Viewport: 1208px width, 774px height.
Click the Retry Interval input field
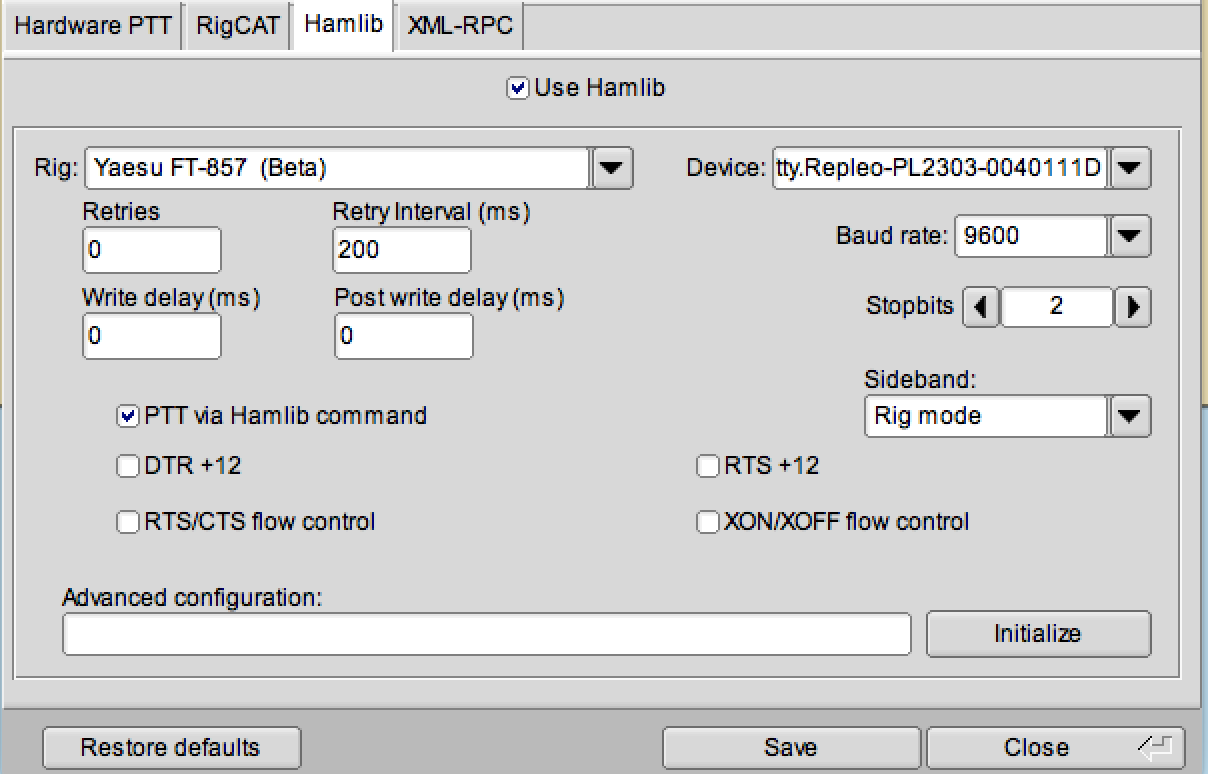(402, 249)
